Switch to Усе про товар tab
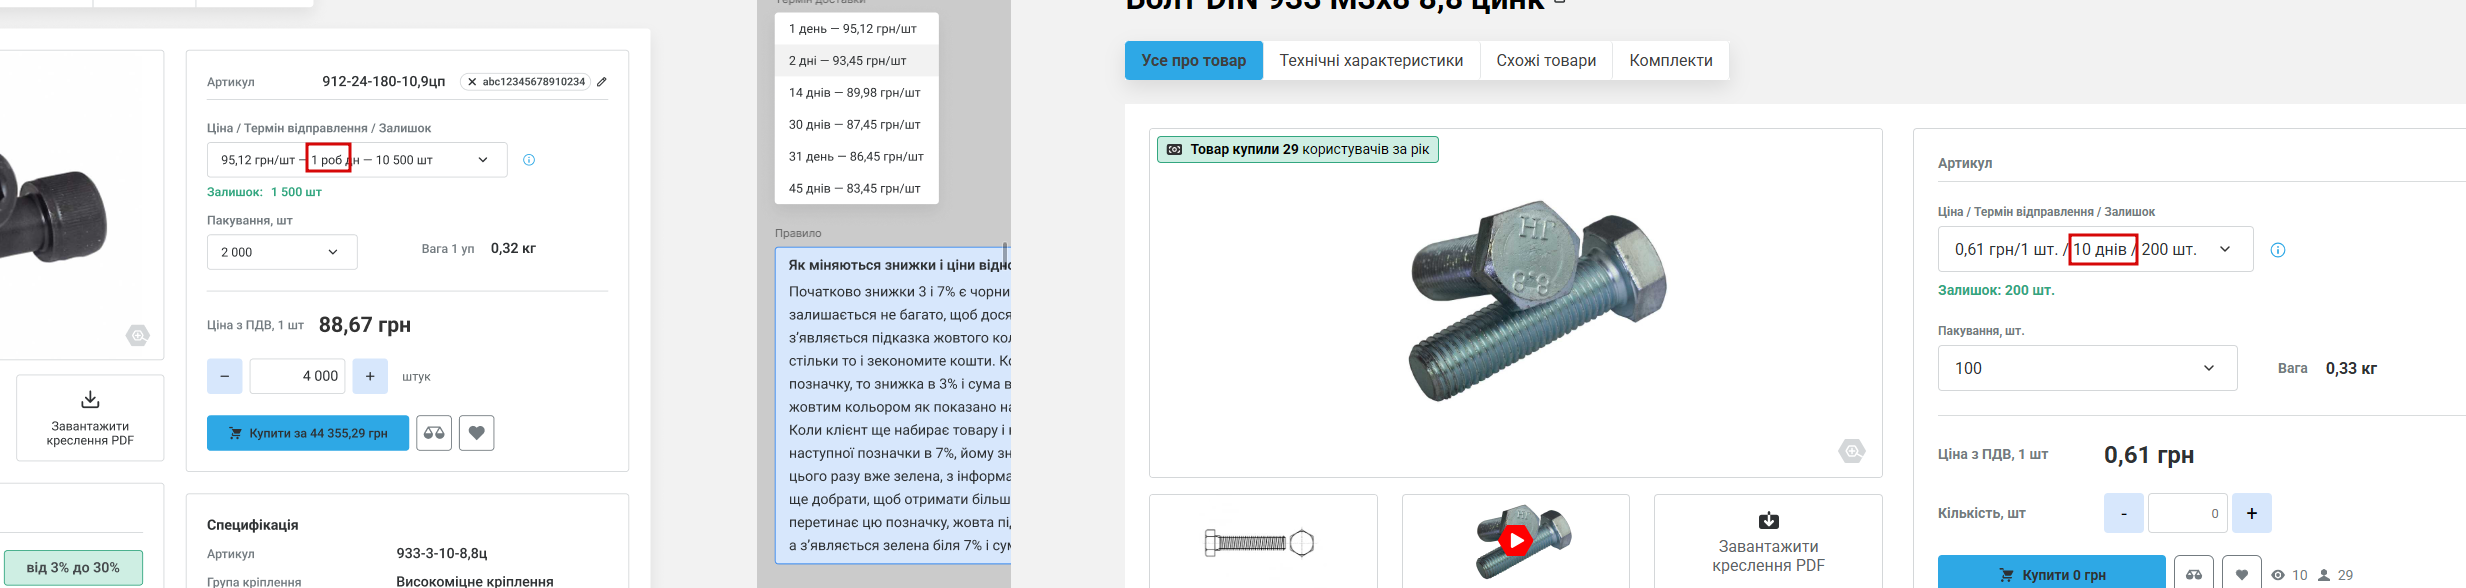This screenshot has height=588, width=2466. pos(1194,61)
